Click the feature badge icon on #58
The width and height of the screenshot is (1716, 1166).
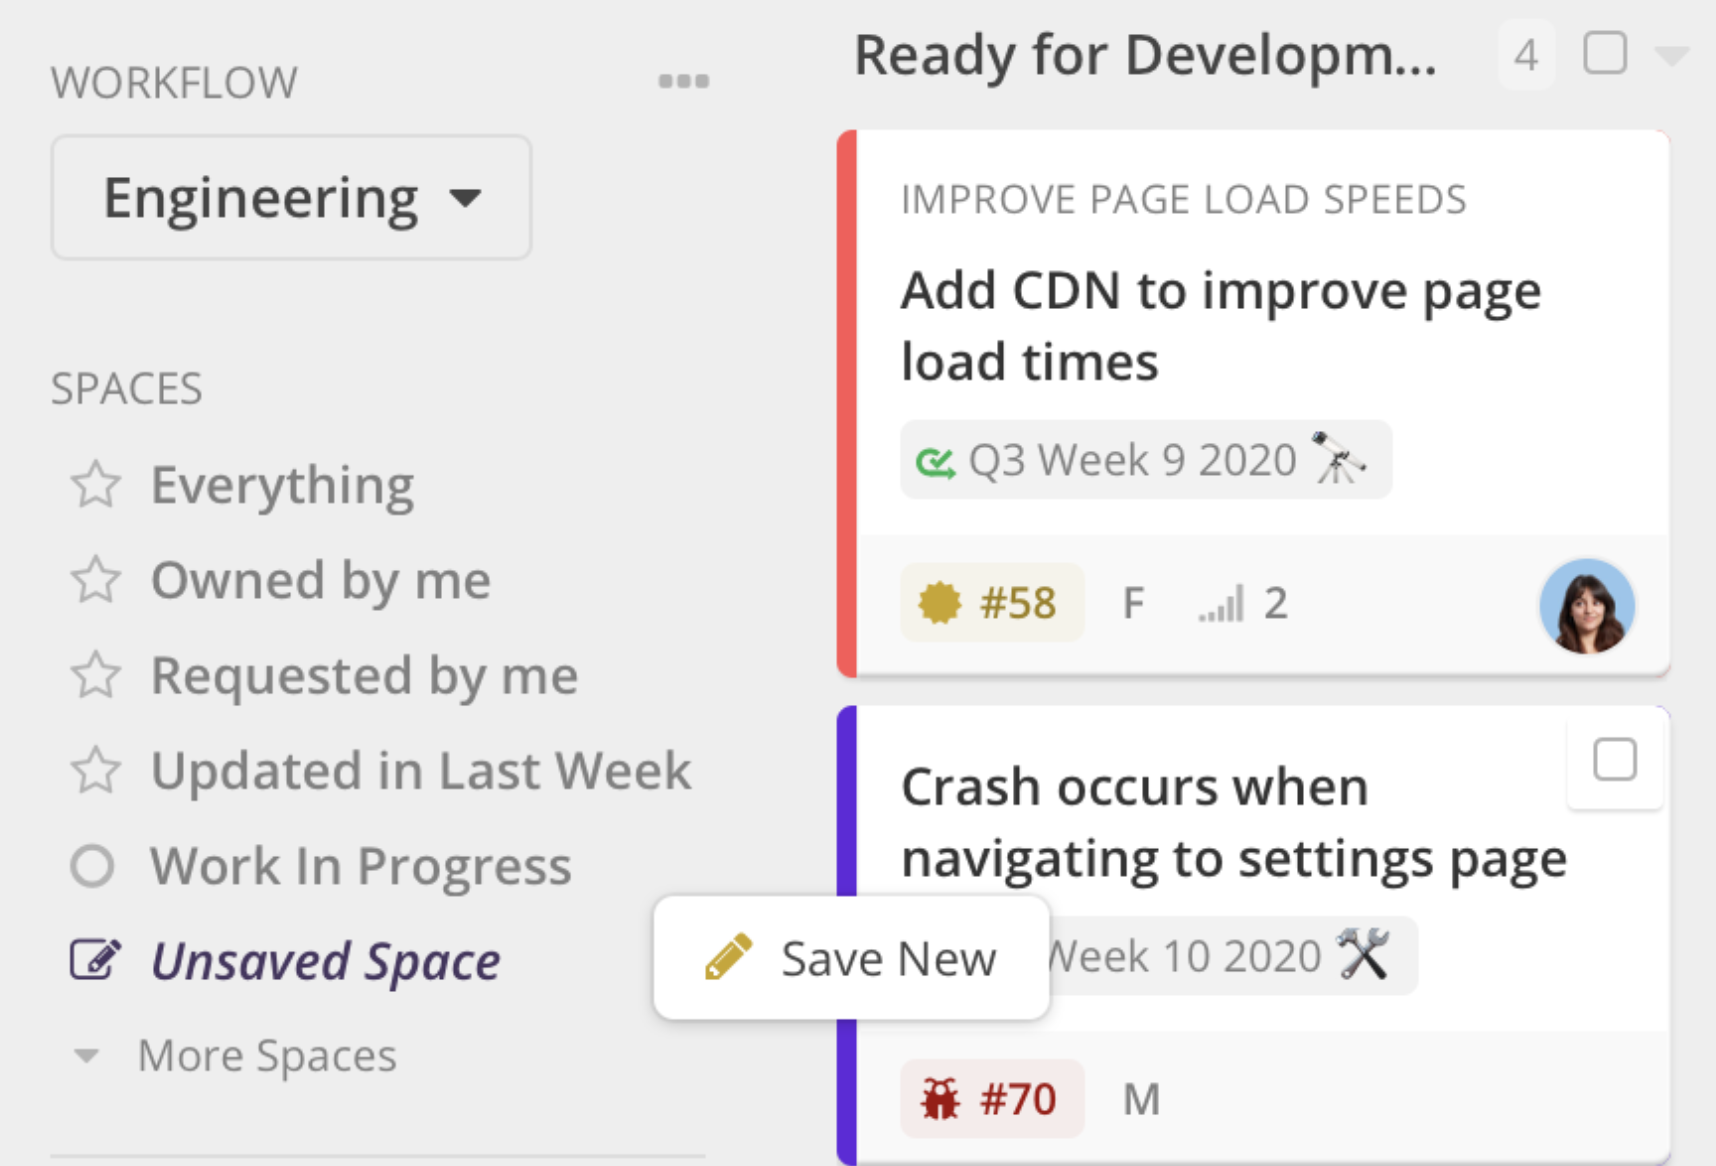pyautogui.click(x=939, y=603)
